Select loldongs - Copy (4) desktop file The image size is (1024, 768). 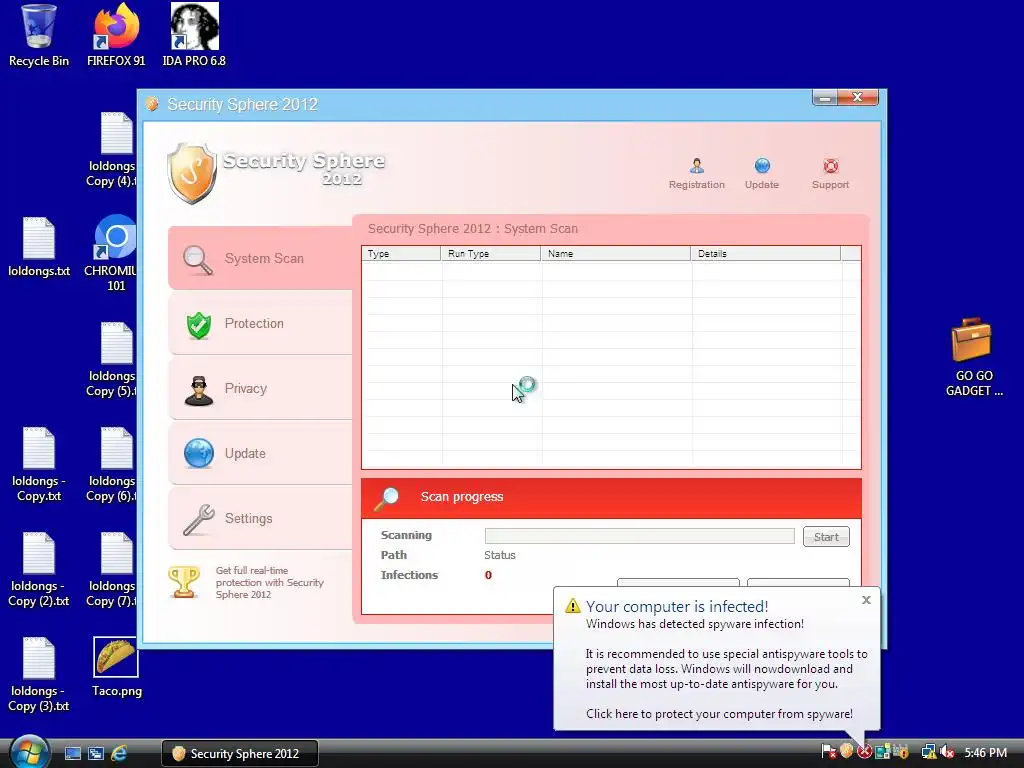[112, 150]
